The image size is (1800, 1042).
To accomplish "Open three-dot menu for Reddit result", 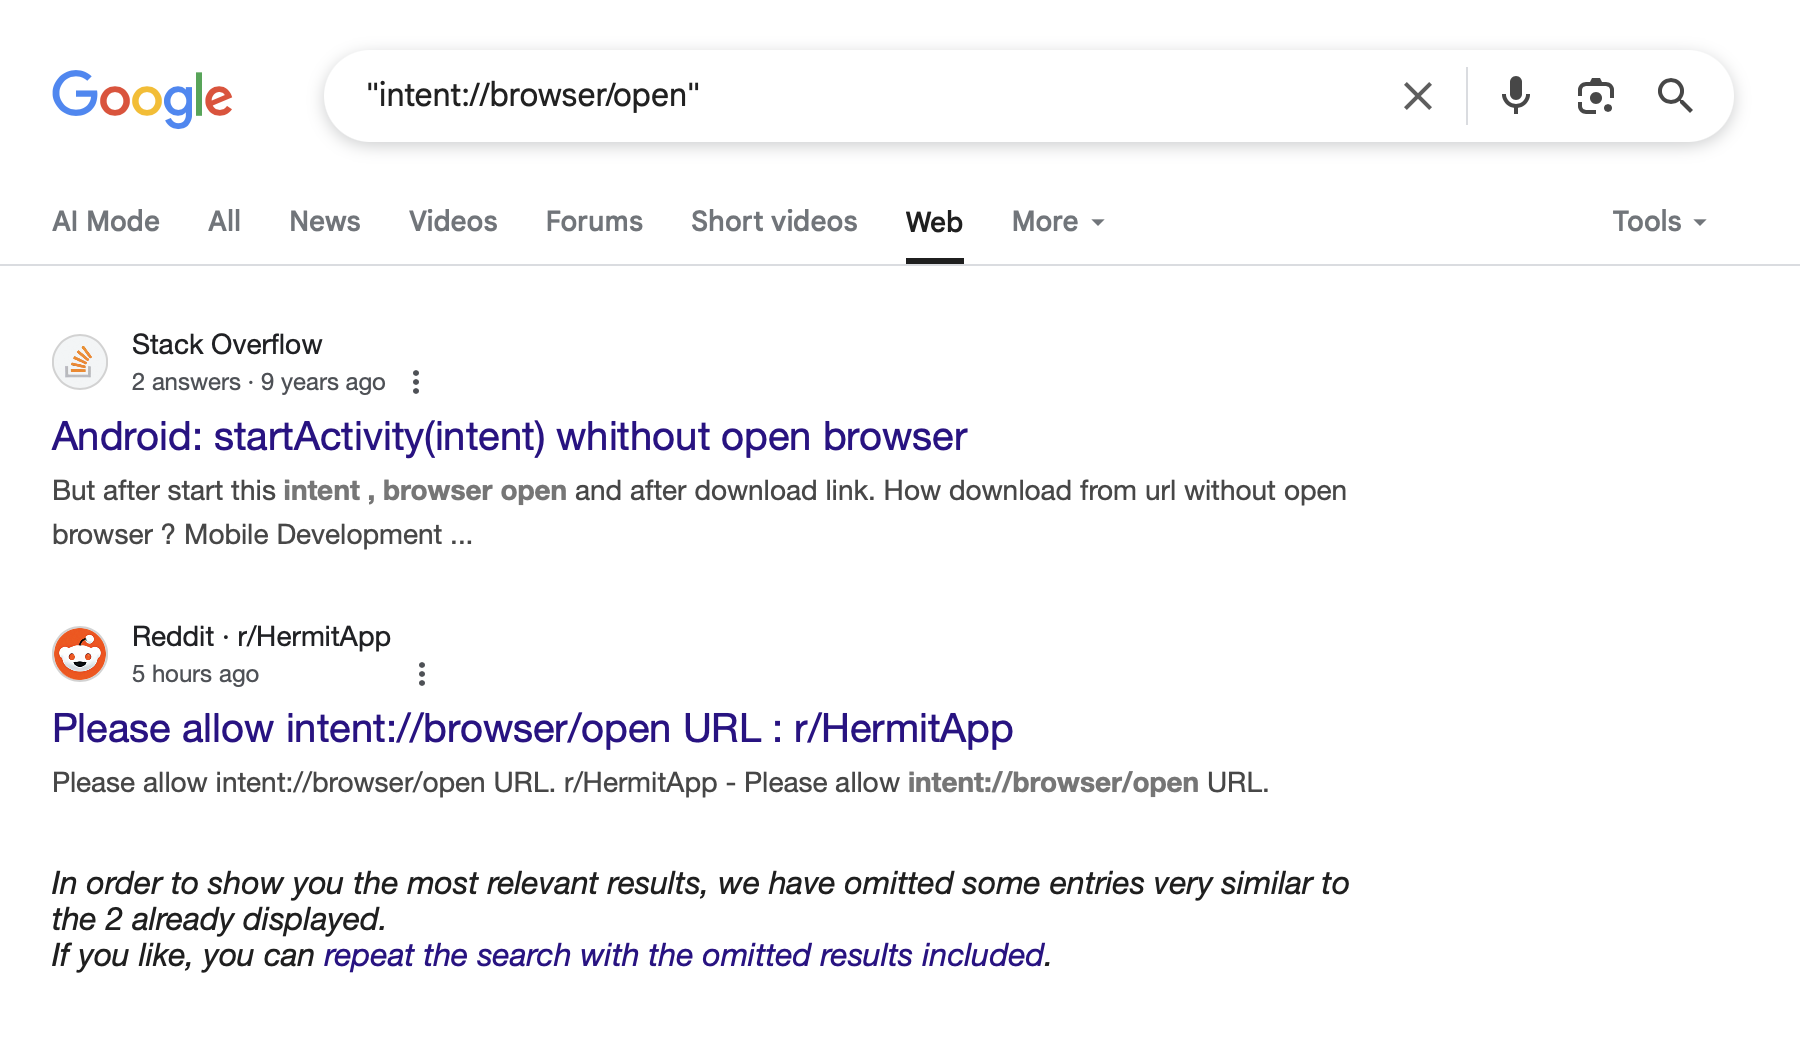I will pos(422,674).
